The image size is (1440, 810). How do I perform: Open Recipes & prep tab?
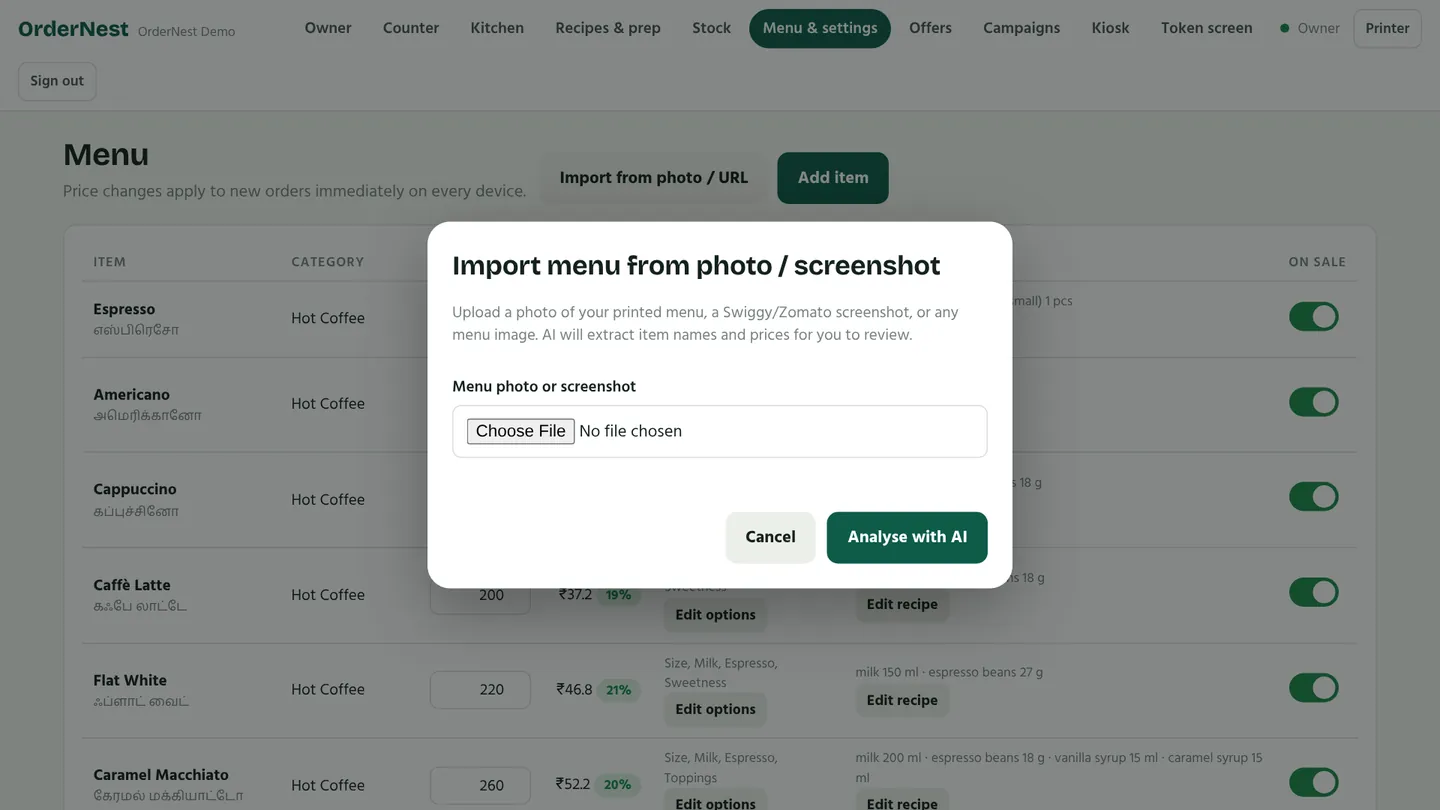608,28
